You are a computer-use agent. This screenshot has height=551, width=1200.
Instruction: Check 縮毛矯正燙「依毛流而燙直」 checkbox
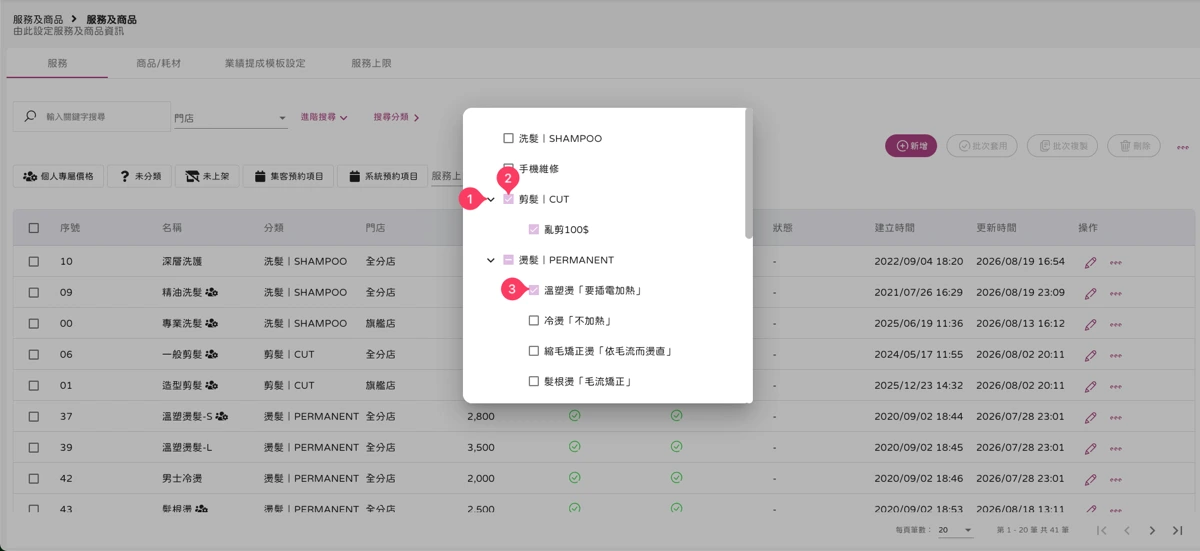(x=534, y=351)
